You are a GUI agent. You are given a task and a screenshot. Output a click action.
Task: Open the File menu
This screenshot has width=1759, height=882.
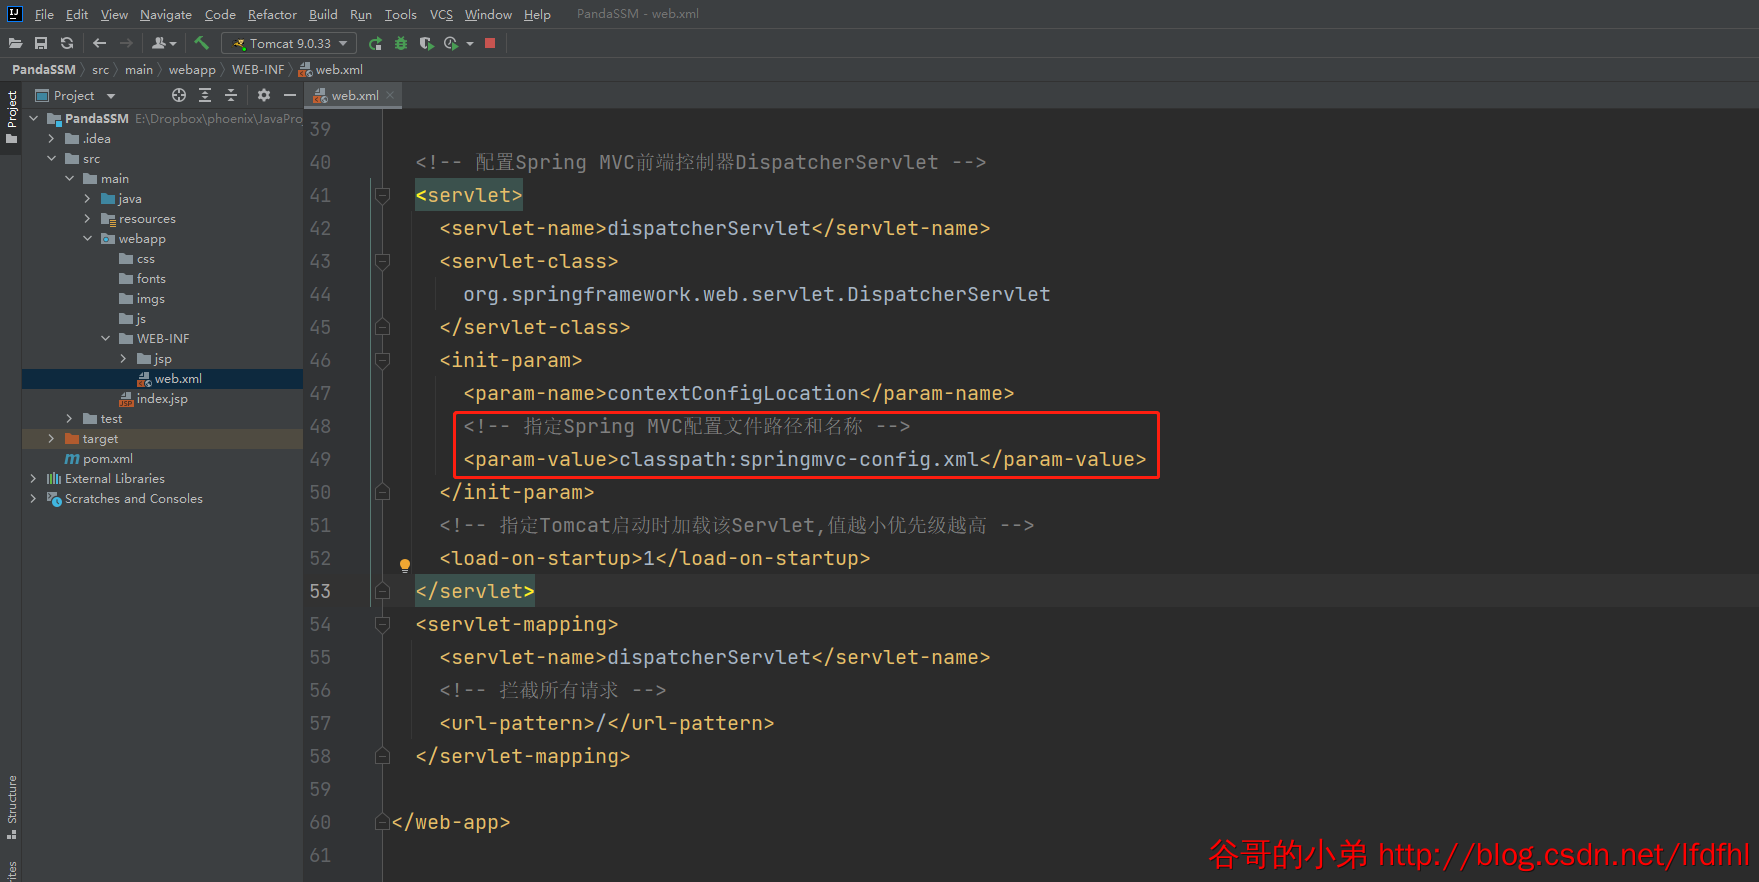click(44, 14)
